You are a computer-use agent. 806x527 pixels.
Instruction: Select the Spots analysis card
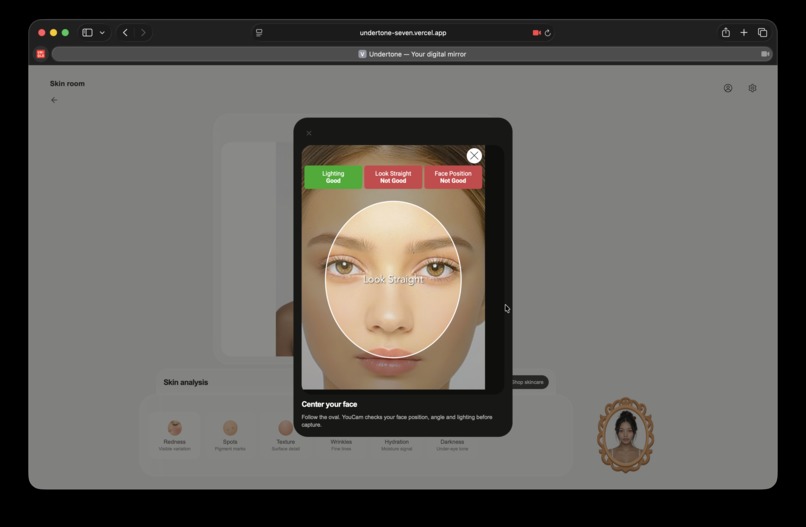230,435
